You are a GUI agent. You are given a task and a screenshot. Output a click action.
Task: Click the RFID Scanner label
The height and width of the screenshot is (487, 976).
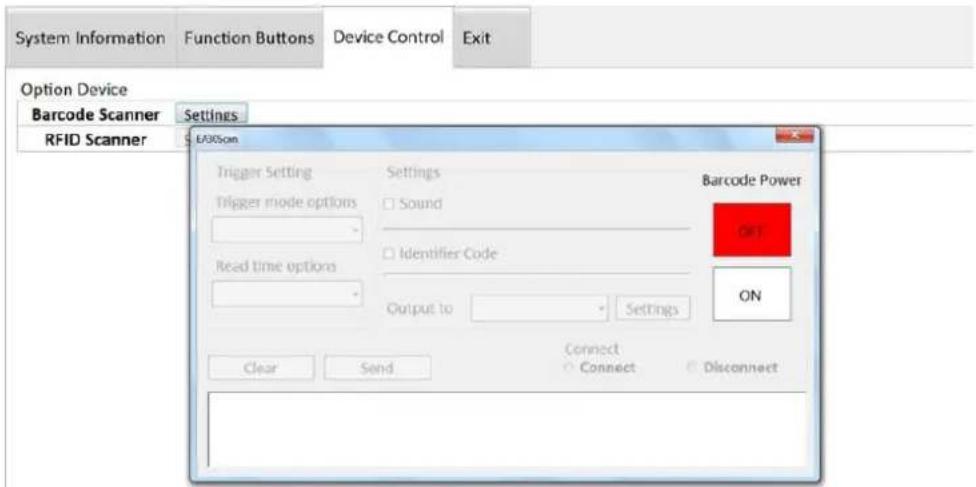[96, 139]
